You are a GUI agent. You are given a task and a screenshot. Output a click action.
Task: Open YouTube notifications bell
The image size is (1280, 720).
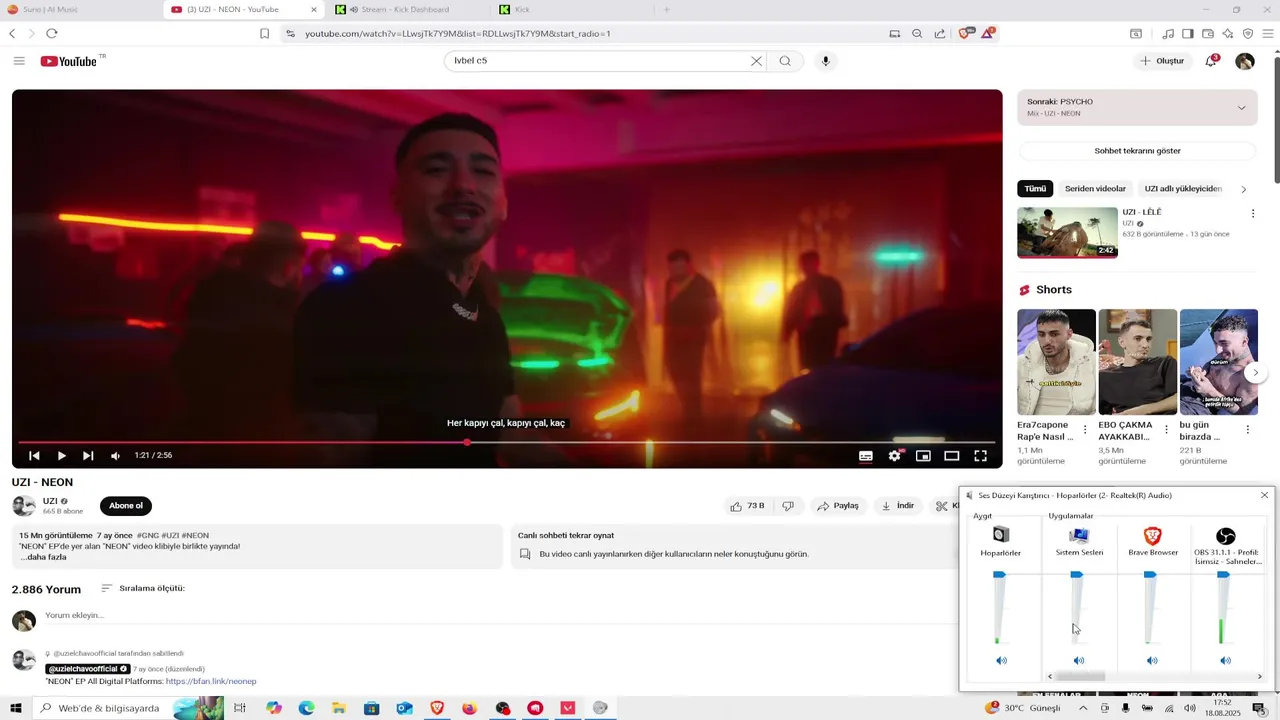pos(1211,61)
